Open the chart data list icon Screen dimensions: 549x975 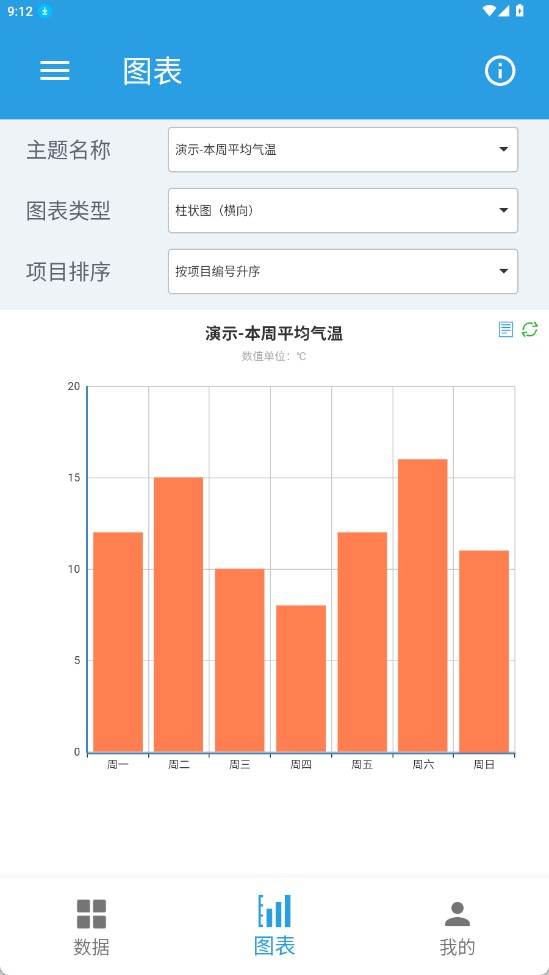506,330
